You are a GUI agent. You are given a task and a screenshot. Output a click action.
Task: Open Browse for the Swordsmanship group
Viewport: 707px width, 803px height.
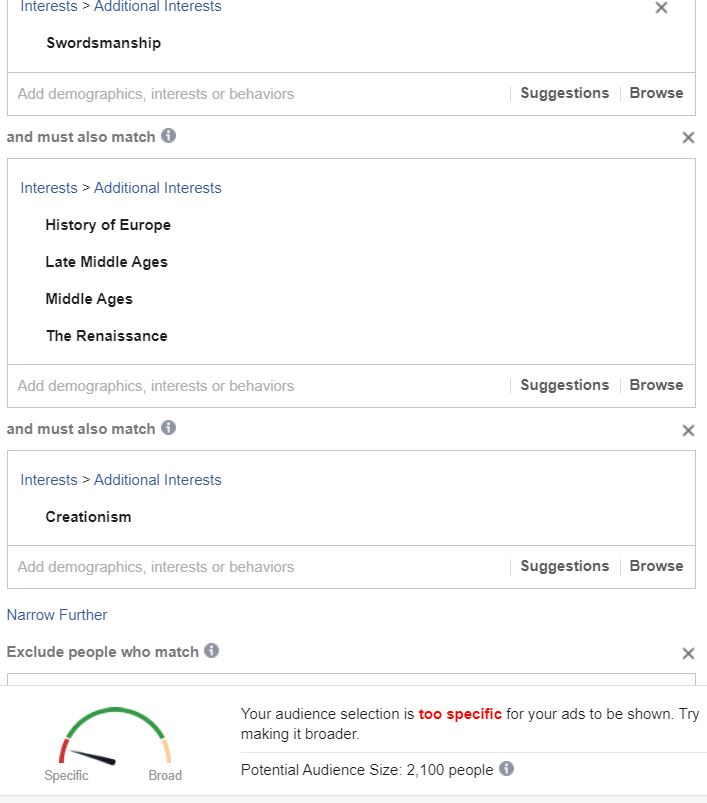(x=656, y=93)
